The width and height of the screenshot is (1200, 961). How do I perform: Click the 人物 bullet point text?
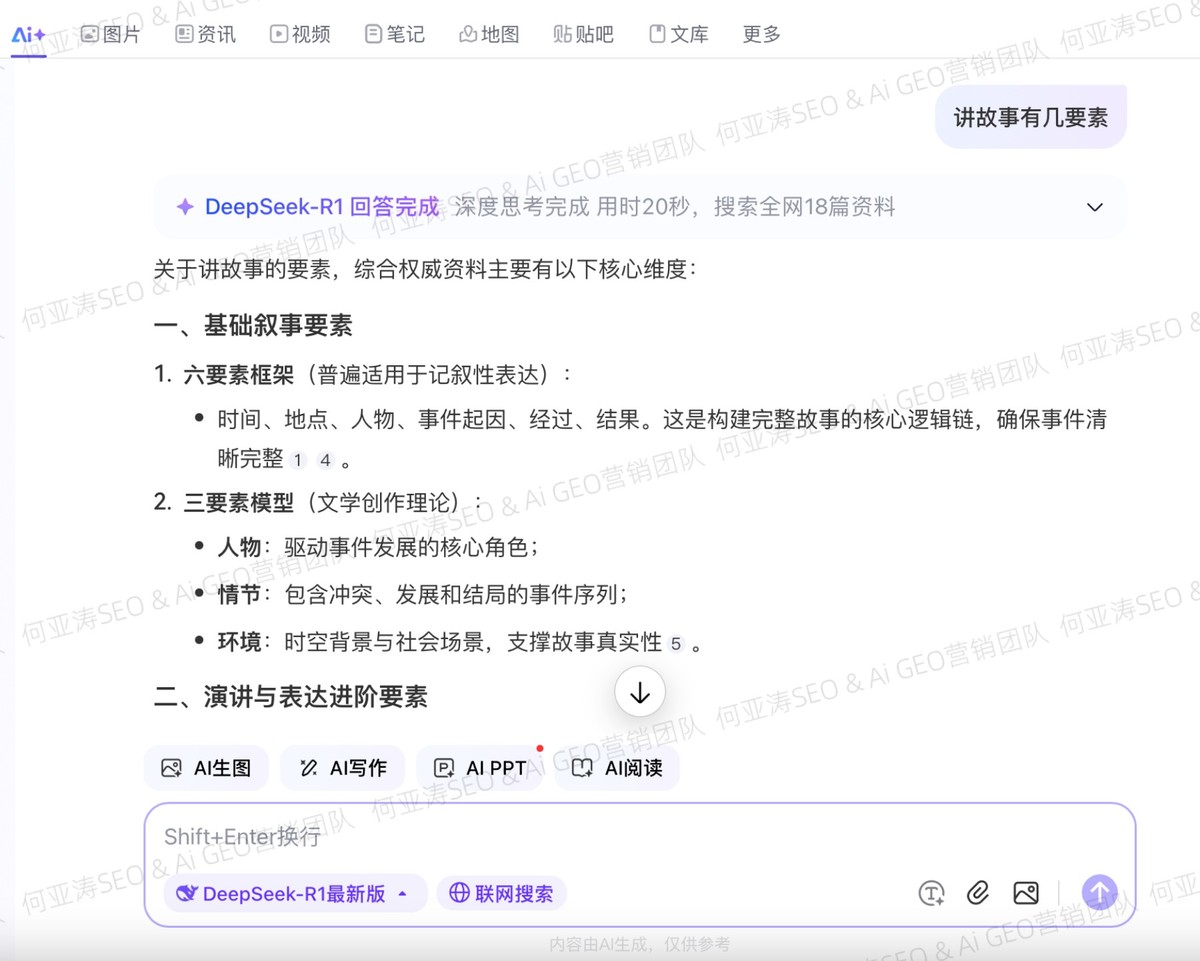[x=379, y=547]
